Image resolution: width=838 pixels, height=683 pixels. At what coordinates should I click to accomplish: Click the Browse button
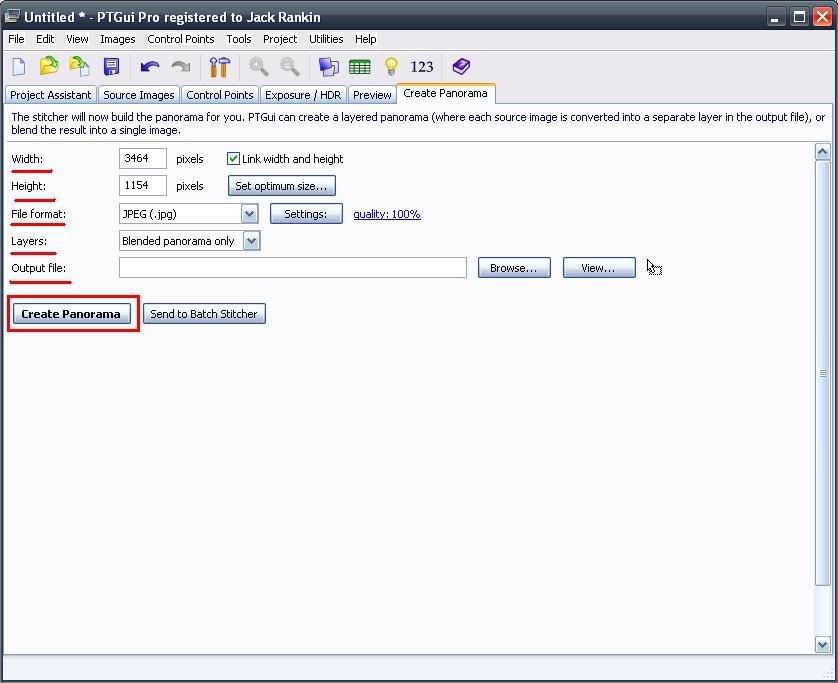(514, 268)
